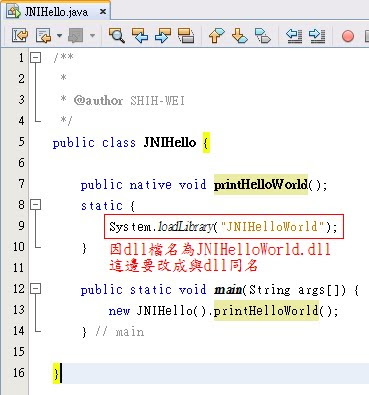
Task: Click the Find Selection magnifier icon
Action: tap(117, 35)
